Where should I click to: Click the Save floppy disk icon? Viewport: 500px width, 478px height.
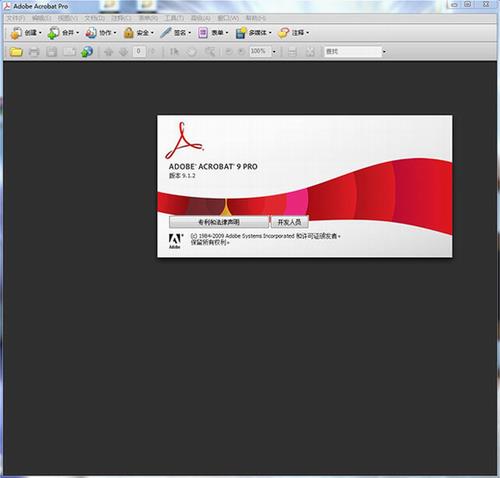51,52
